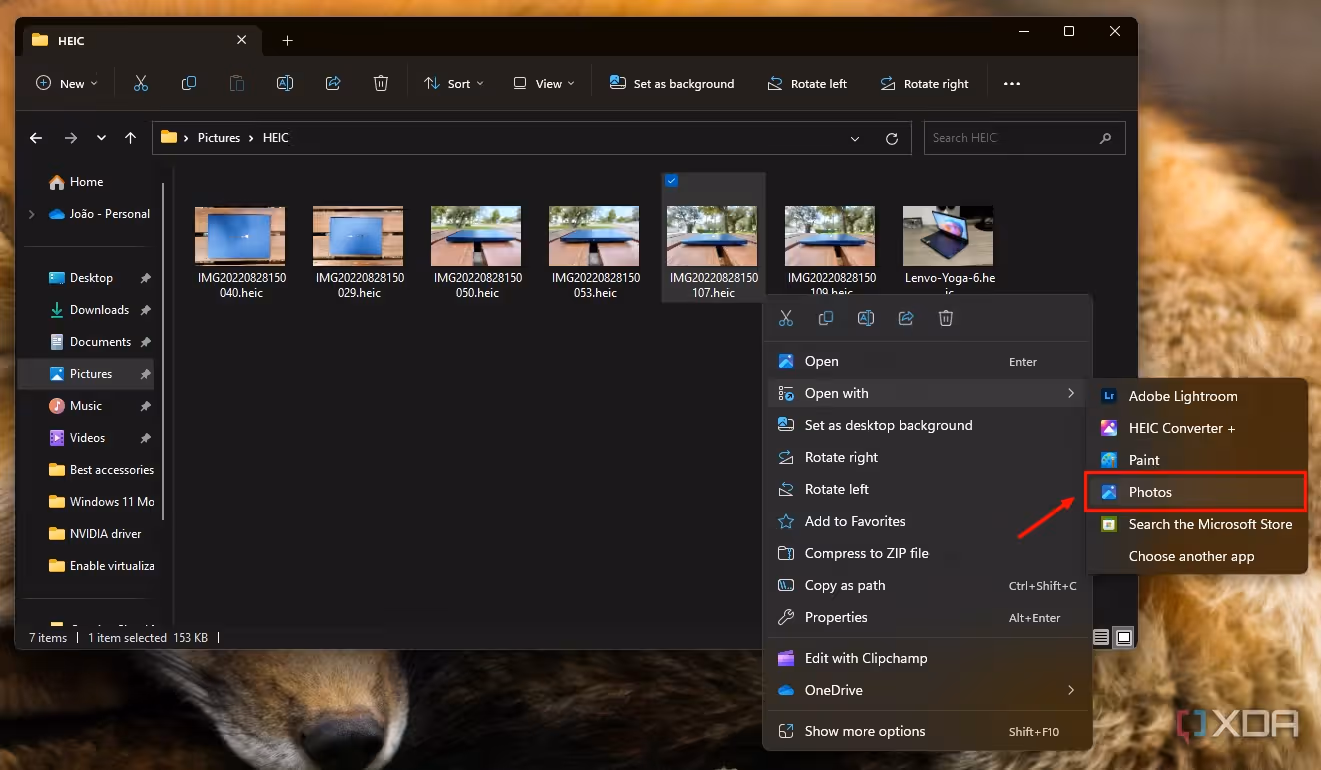The height and width of the screenshot is (770, 1321).
Task: Navigate up one folder level
Action: pyautogui.click(x=130, y=138)
